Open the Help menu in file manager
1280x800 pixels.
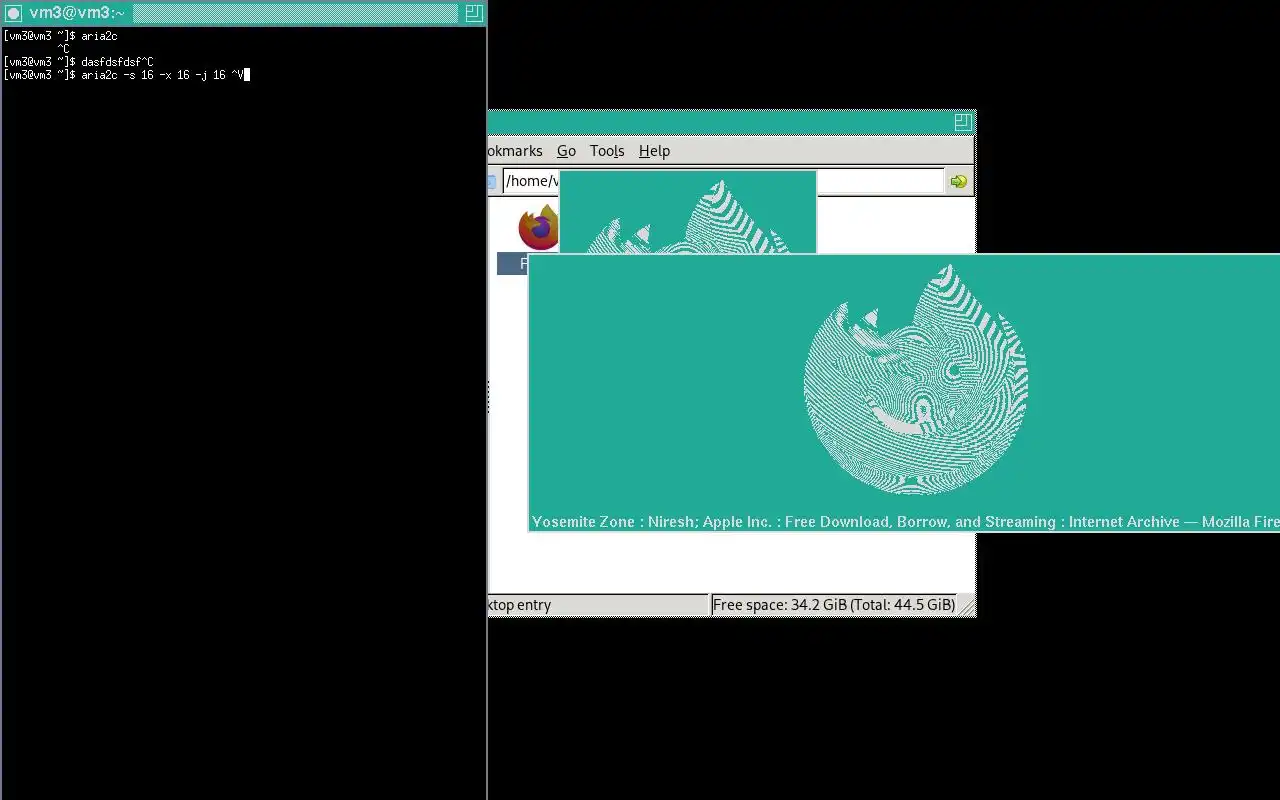[x=654, y=151]
